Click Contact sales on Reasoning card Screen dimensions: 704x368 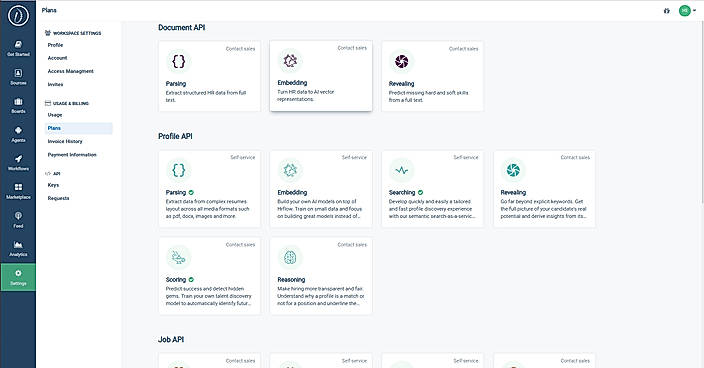coord(352,245)
